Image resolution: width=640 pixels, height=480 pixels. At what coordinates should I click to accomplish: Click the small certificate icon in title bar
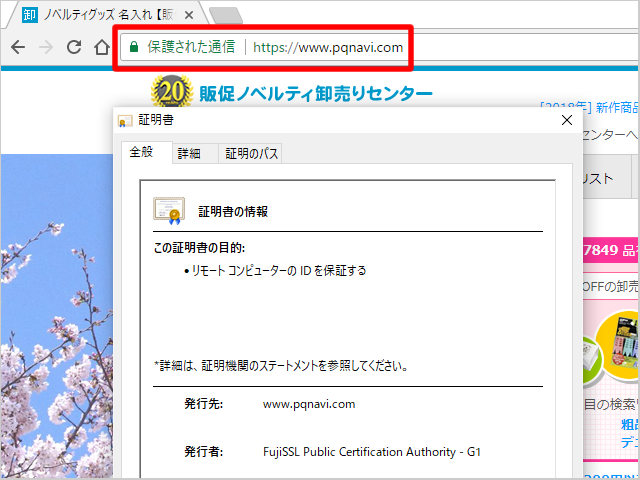click(x=125, y=121)
